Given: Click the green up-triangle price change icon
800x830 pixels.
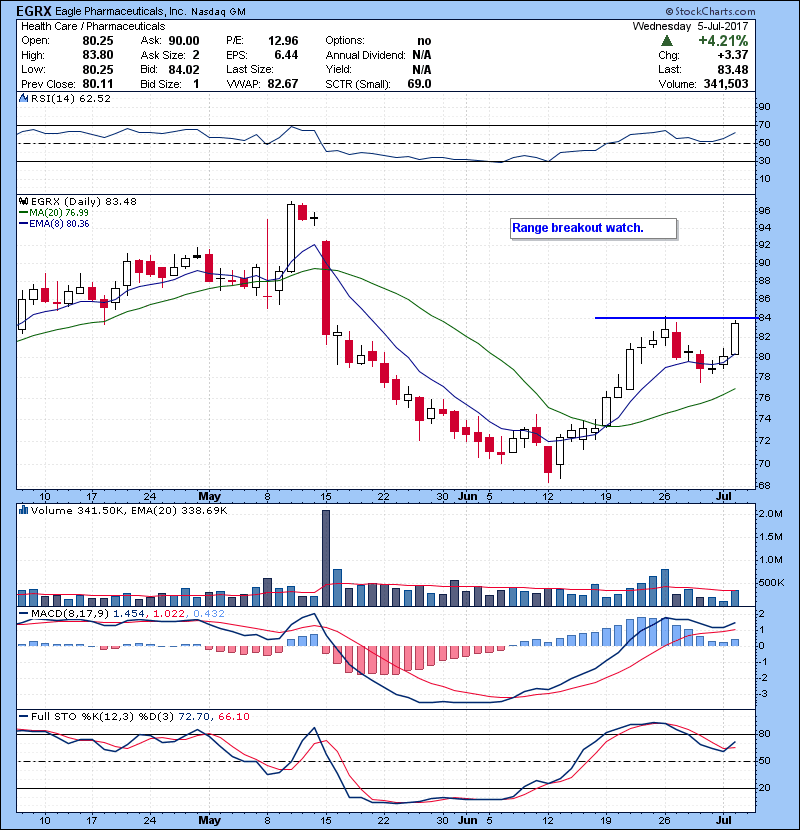Looking at the screenshot, I should tap(667, 41).
